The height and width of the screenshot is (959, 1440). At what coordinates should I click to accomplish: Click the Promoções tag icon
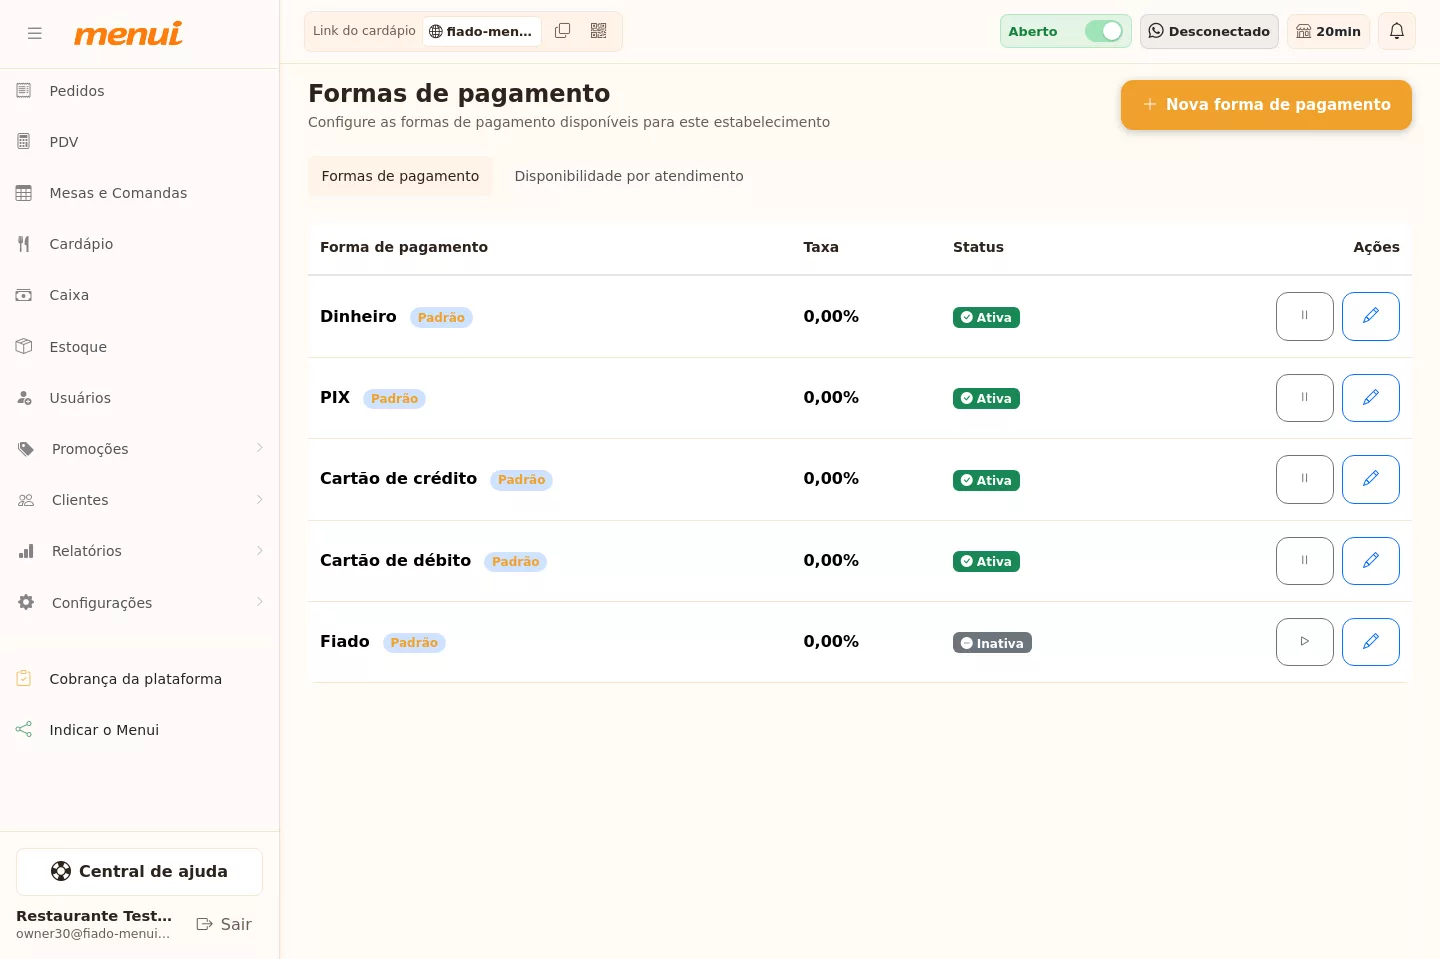pos(26,449)
